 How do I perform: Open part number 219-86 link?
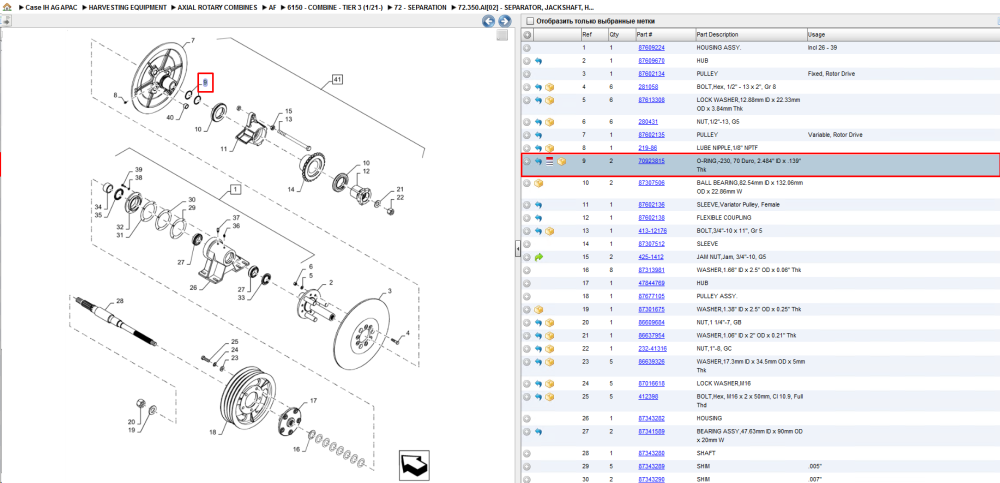[x=648, y=148]
